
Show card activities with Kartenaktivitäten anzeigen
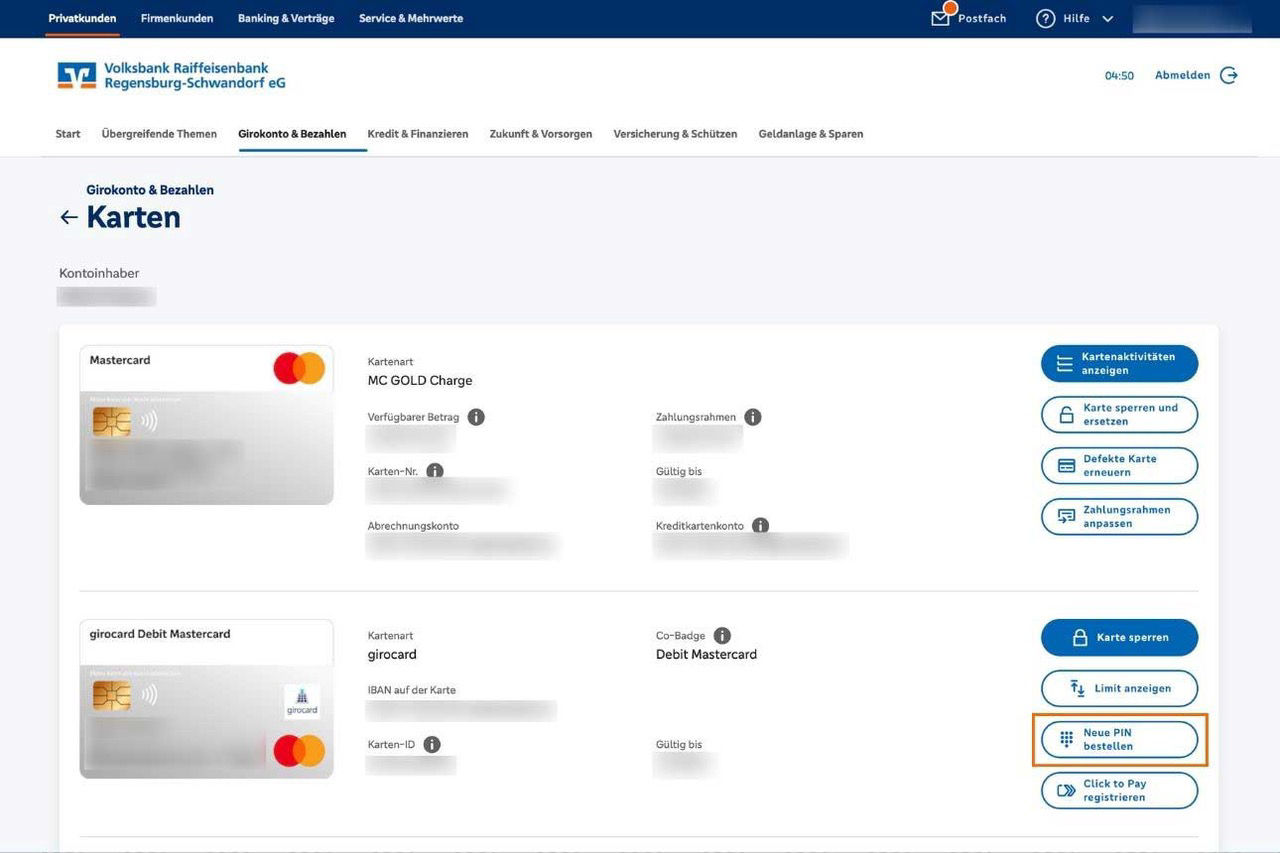pyautogui.click(x=1118, y=364)
